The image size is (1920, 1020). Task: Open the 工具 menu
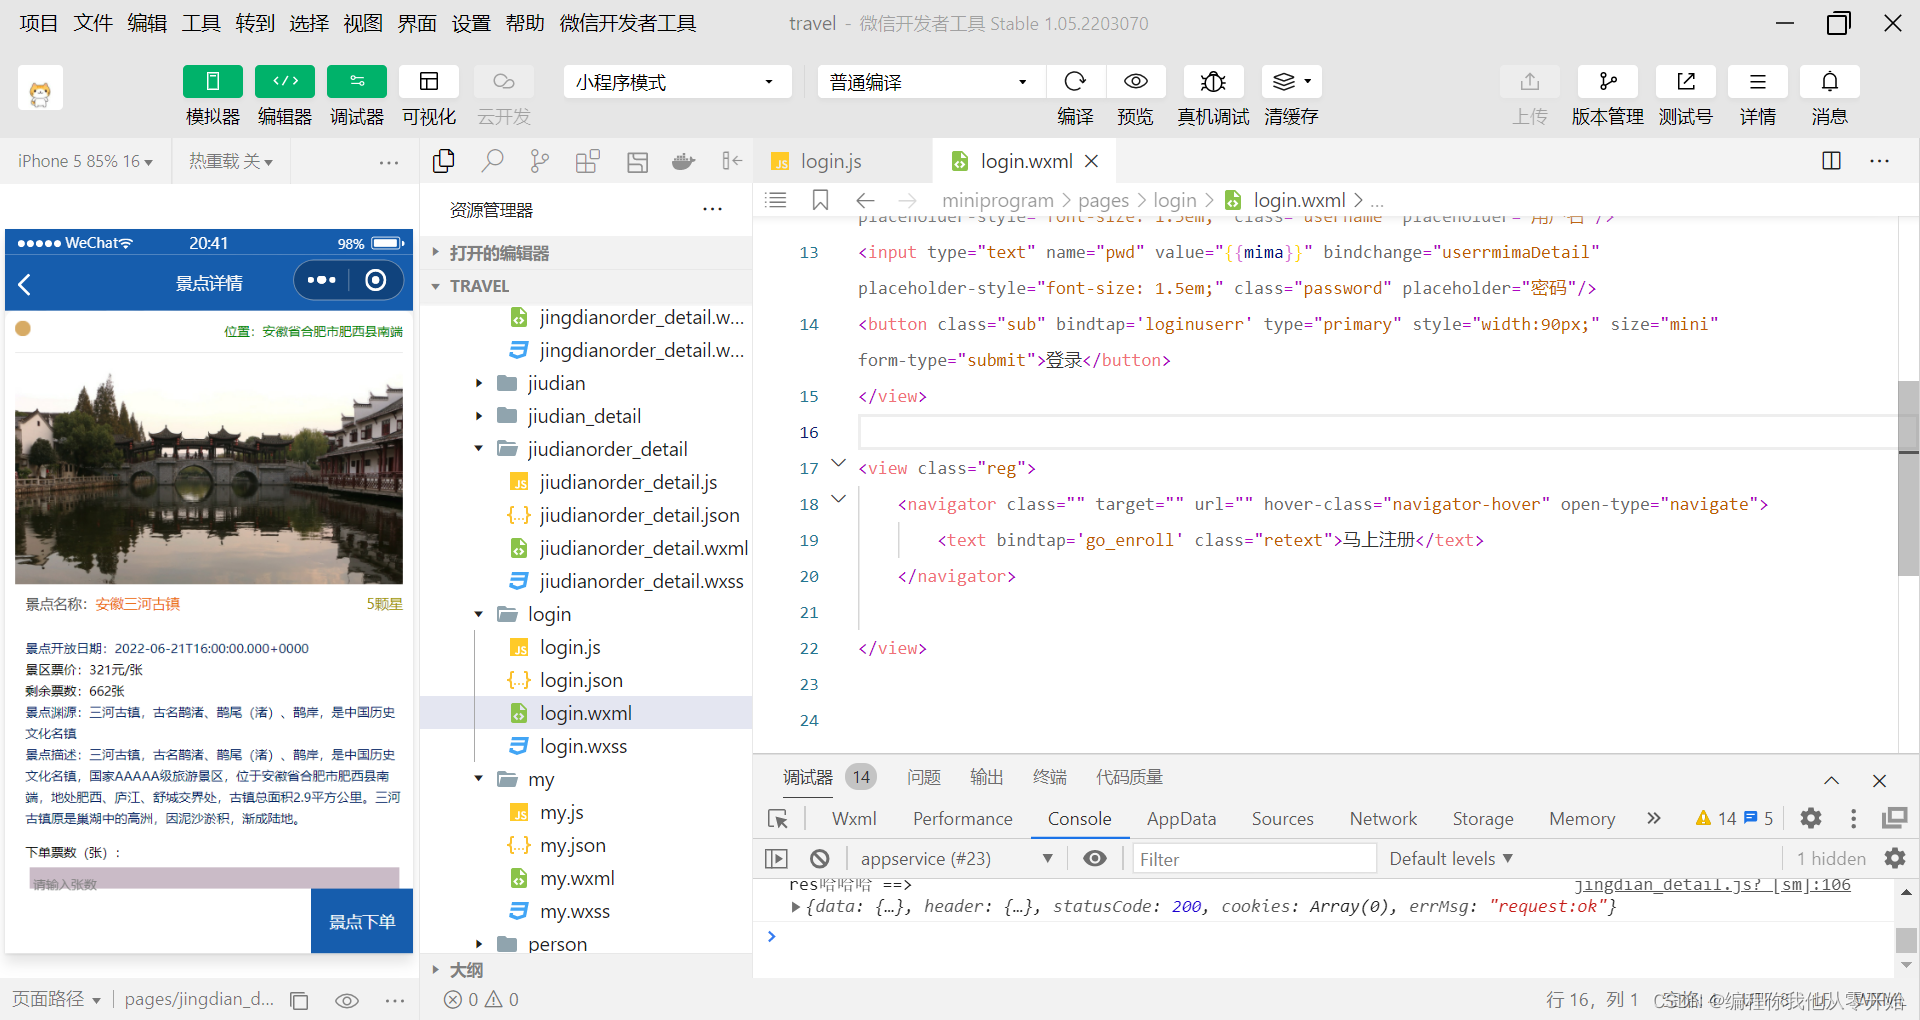tap(201, 23)
